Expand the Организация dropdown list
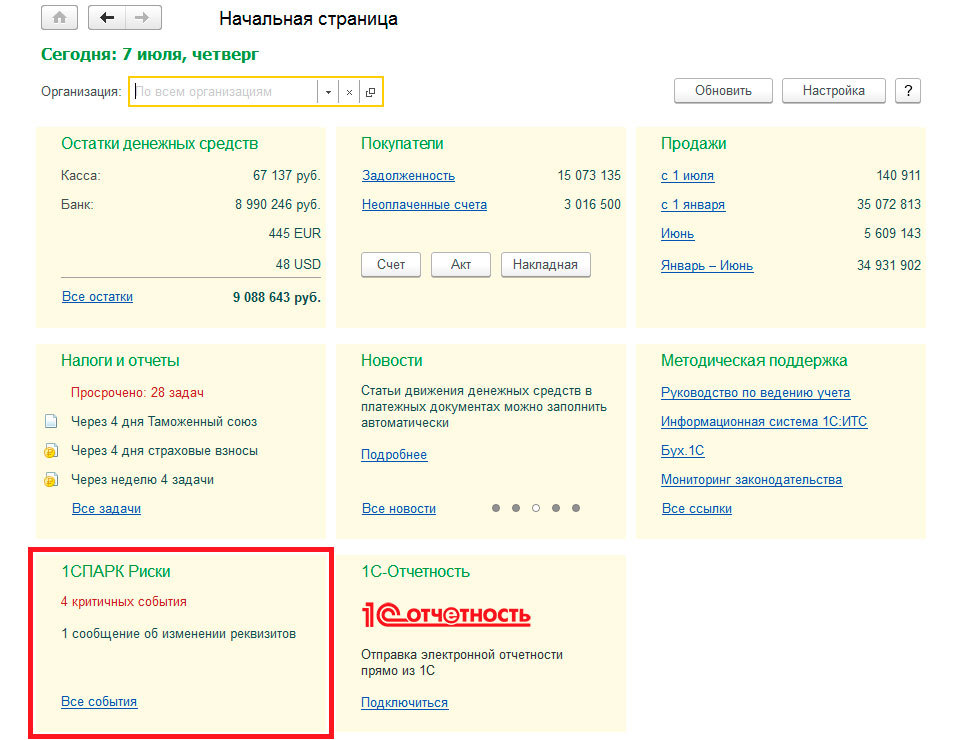This screenshot has height=740, width=960. click(x=327, y=92)
